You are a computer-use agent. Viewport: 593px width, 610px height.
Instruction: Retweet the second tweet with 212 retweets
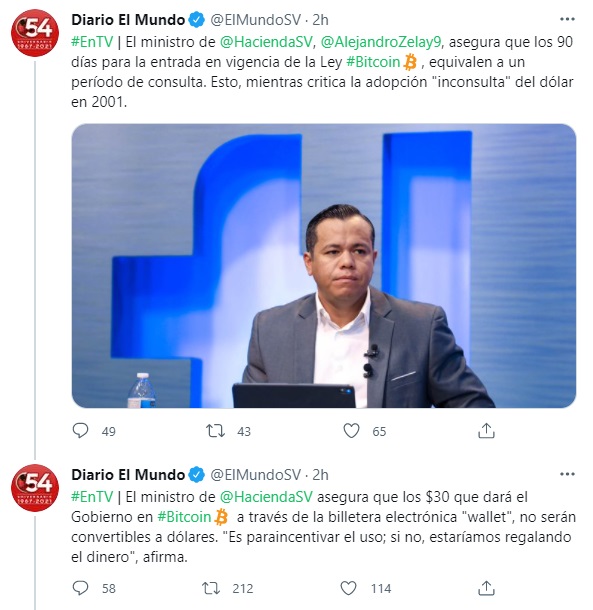(211, 588)
